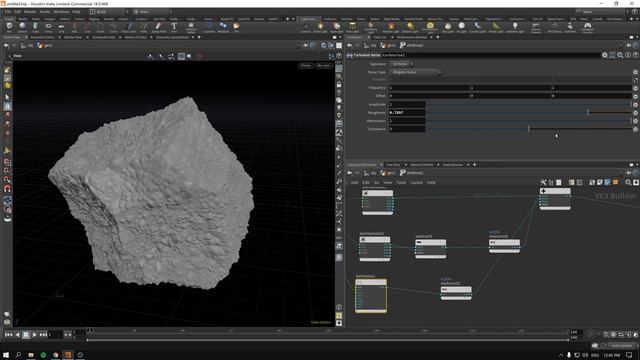Select the Platonic Solids shelf tool

pyautogui.click(x=191, y=27)
